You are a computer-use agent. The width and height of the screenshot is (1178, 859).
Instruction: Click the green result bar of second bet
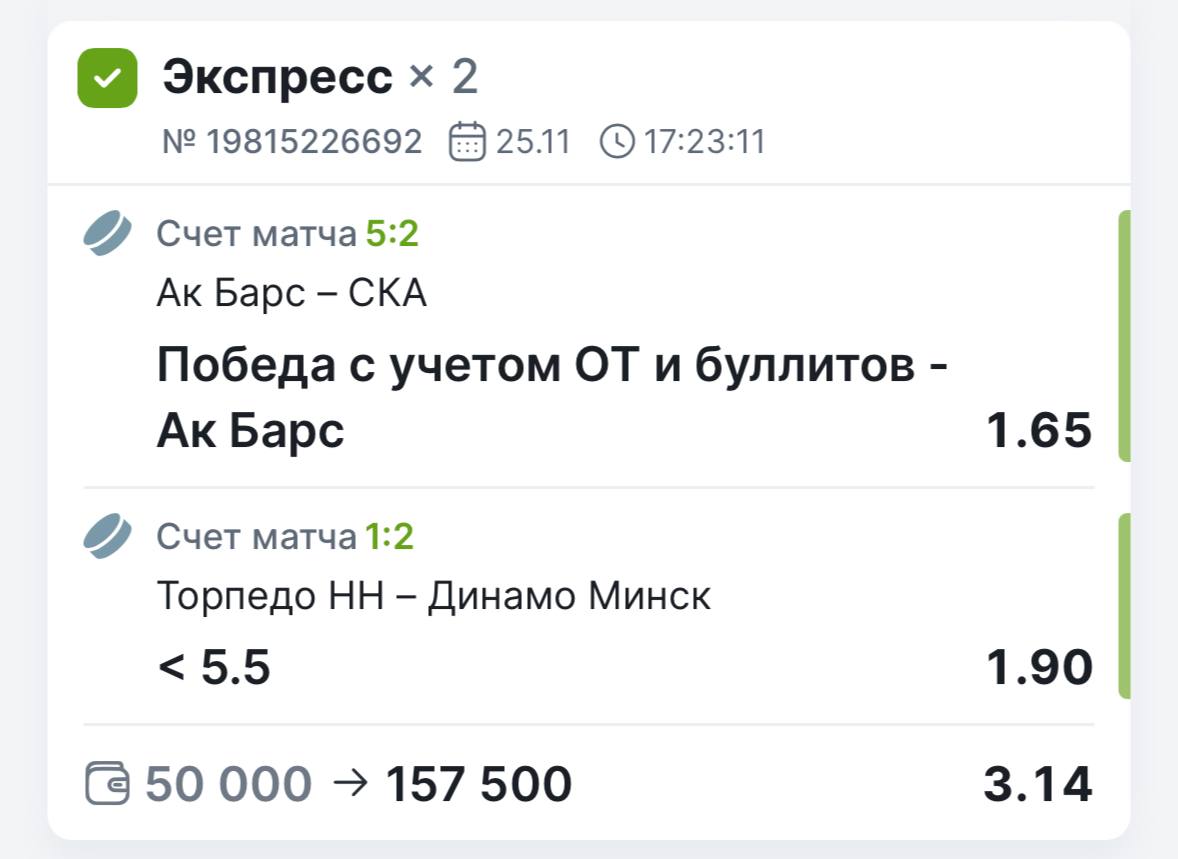(1123, 606)
